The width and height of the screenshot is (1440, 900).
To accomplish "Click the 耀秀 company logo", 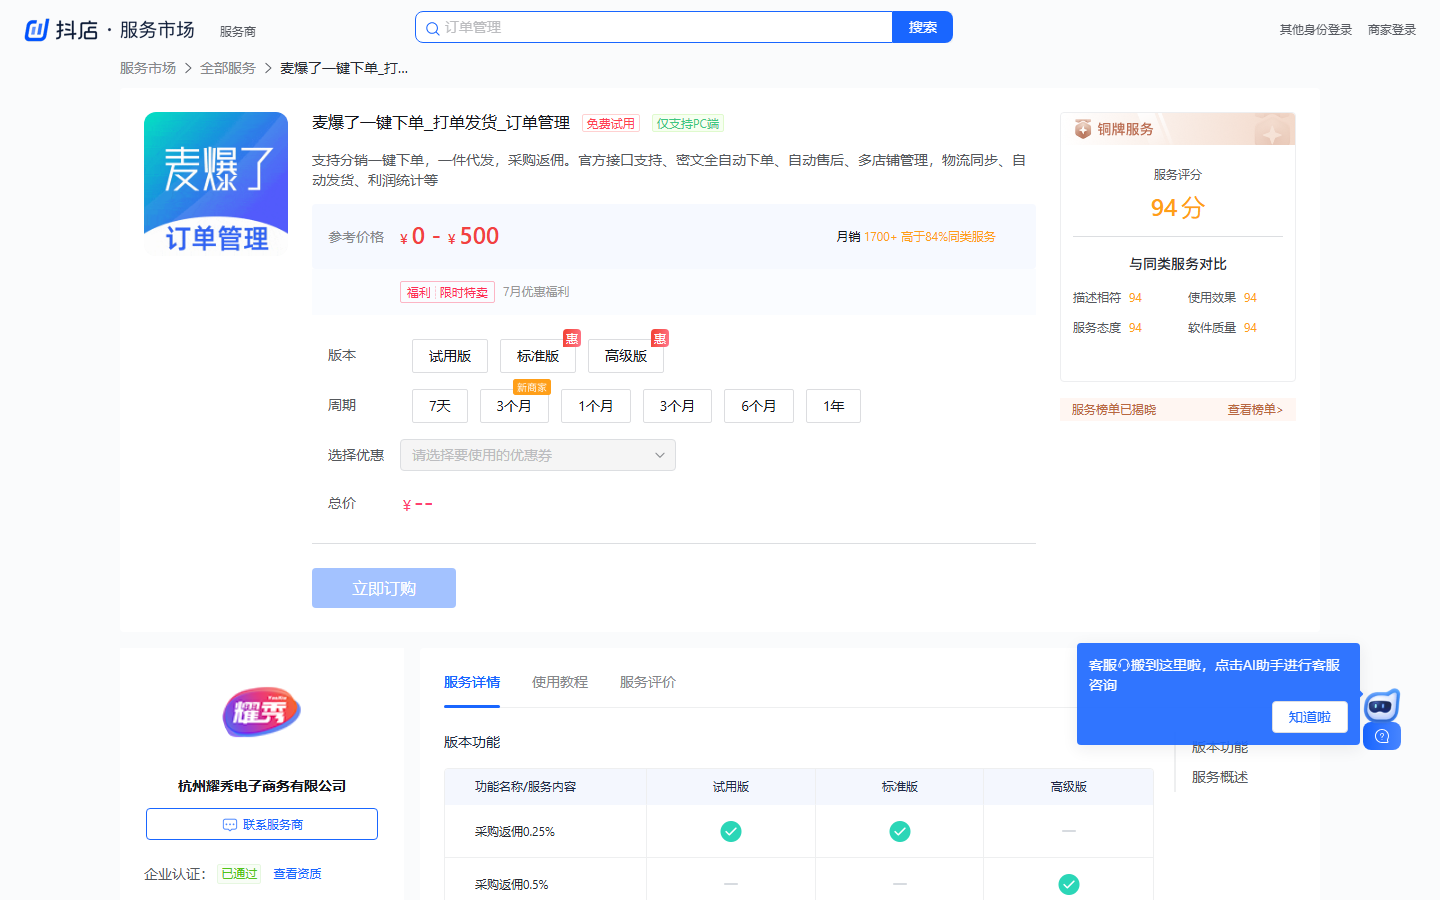I will 262,712.
